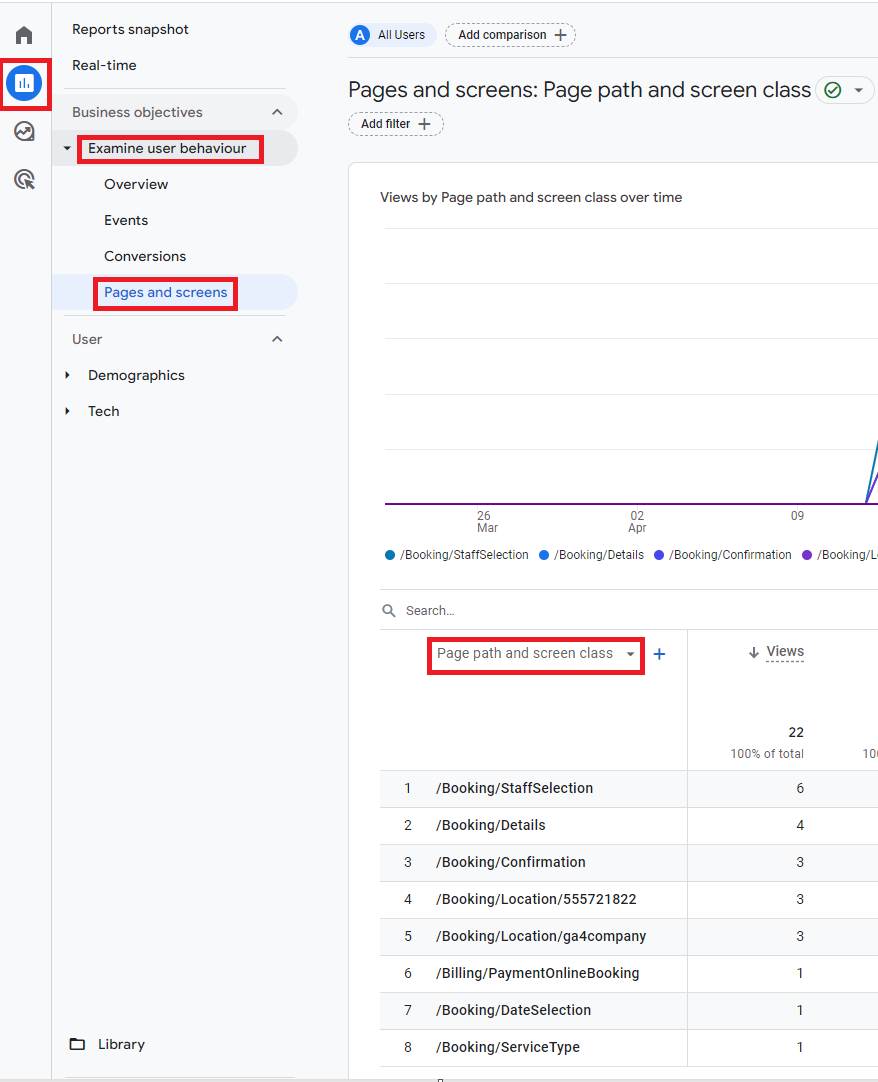878x1082 pixels.
Task: Open Page path and screen class dropdown
Action: [536, 653]
